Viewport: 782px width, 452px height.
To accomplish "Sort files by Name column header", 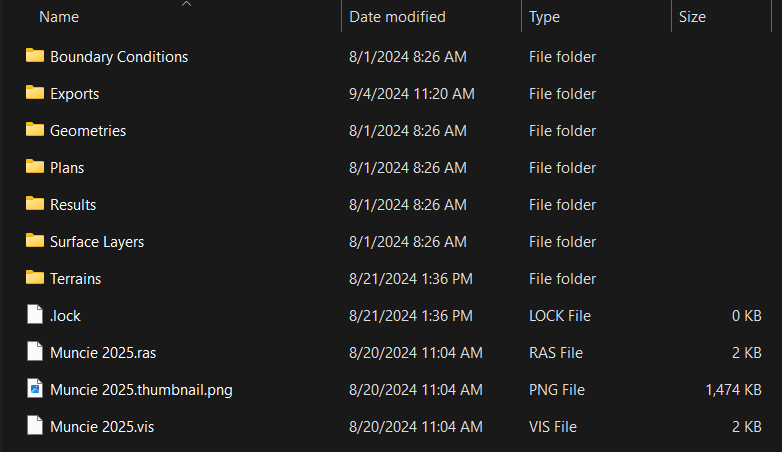I will click(59, 17).
